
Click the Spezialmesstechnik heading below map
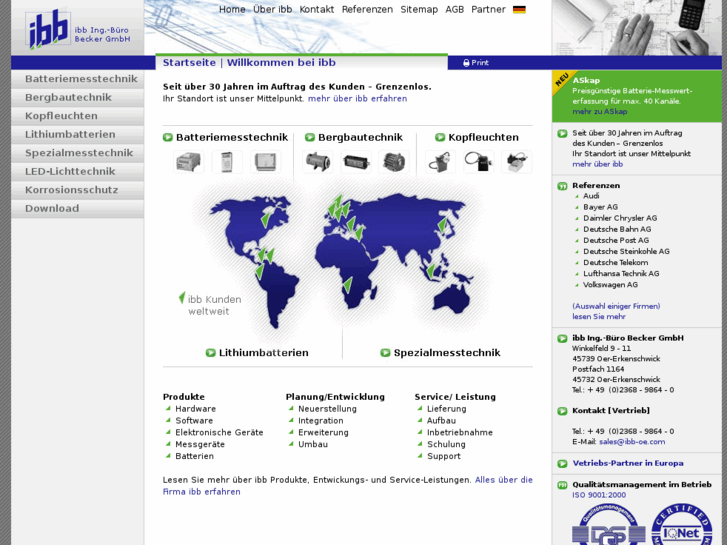click(447, 353)
